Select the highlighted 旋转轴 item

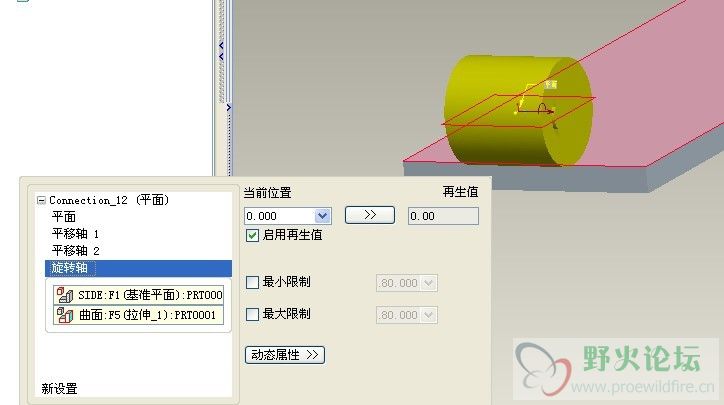[139, 268]
